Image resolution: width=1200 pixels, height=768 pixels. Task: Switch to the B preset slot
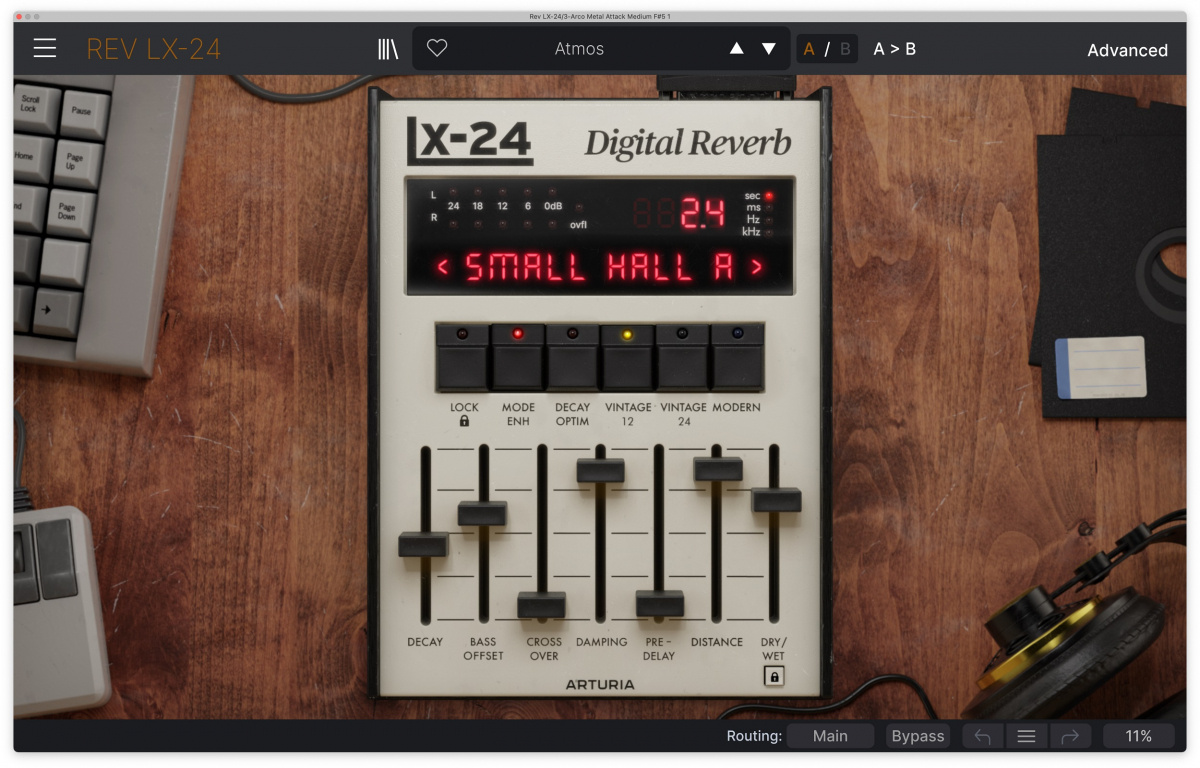[x=843, y=47]
